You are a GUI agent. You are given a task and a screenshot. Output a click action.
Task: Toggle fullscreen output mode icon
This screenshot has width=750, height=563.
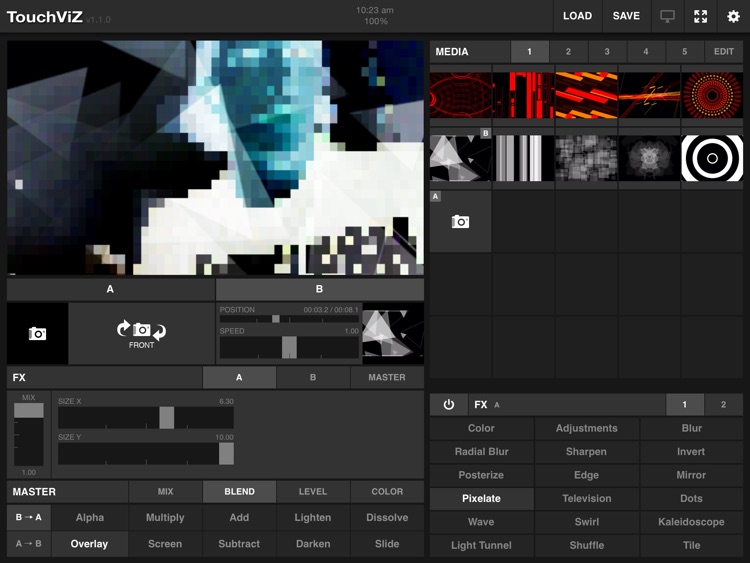(x=700, y=16)
